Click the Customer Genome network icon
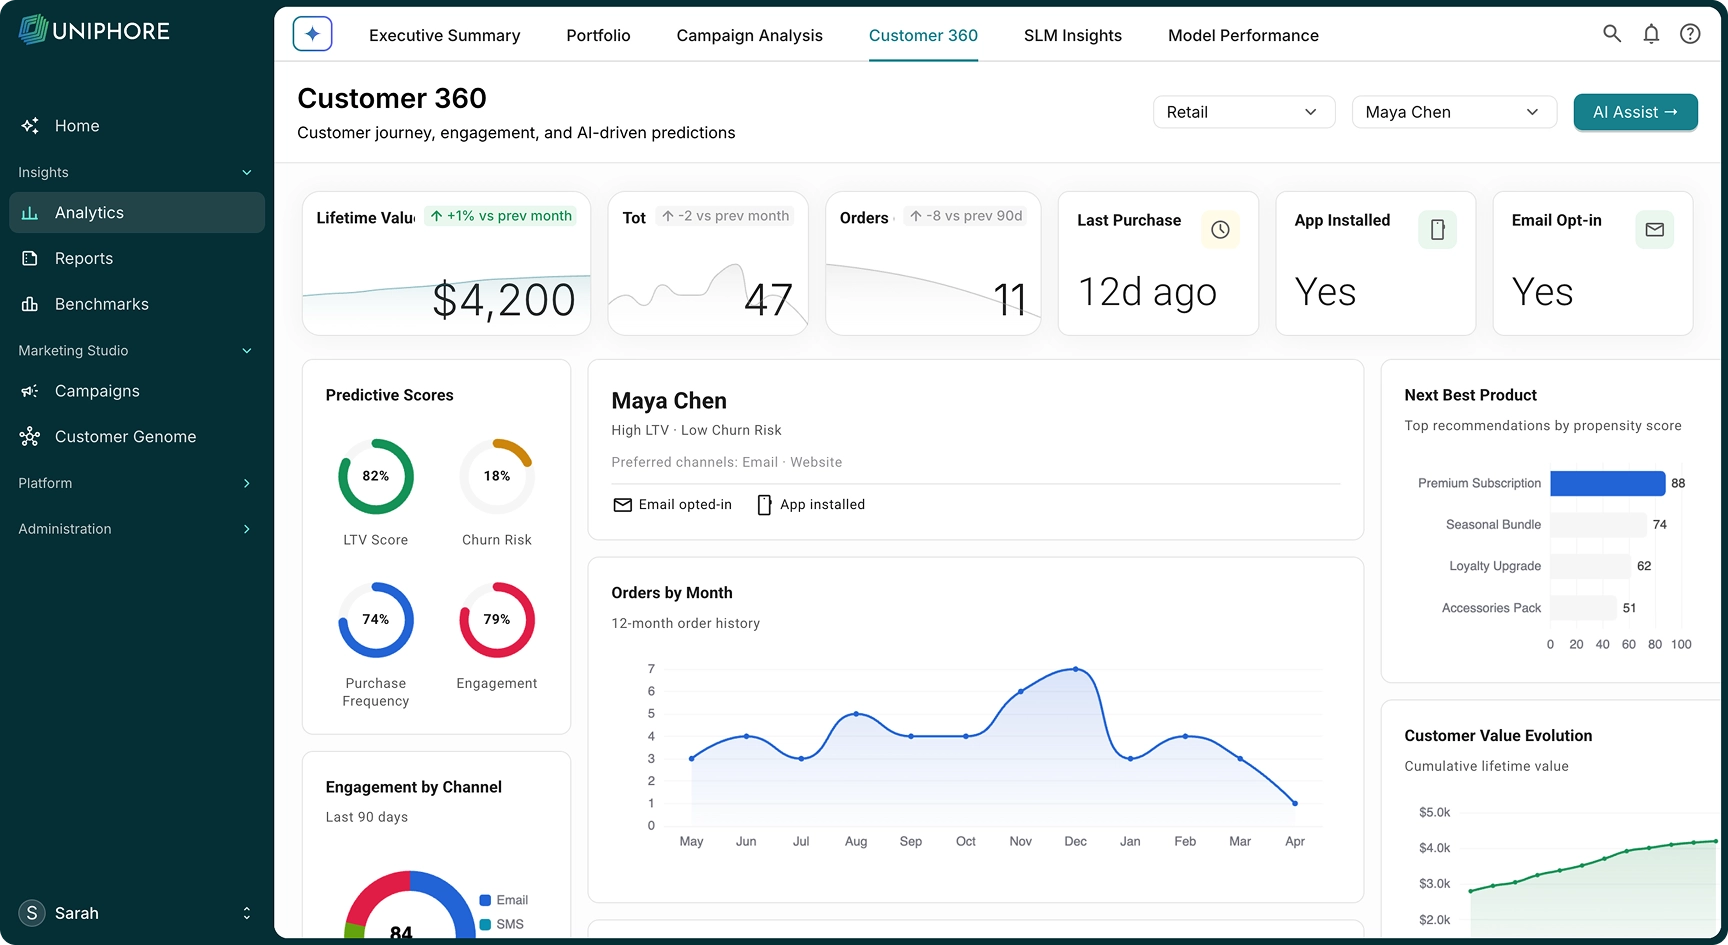Screen dimensions: 1728x945 [x=30, y=436]
